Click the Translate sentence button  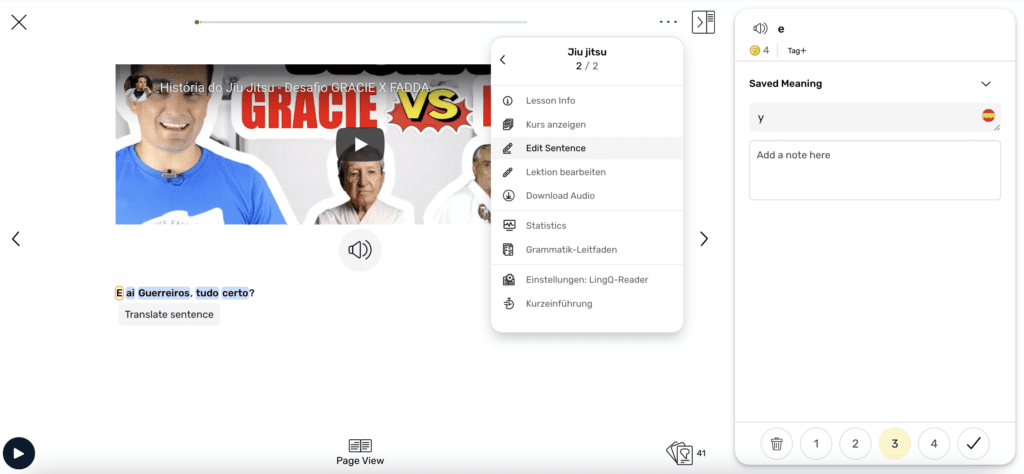tap(169, 314)
